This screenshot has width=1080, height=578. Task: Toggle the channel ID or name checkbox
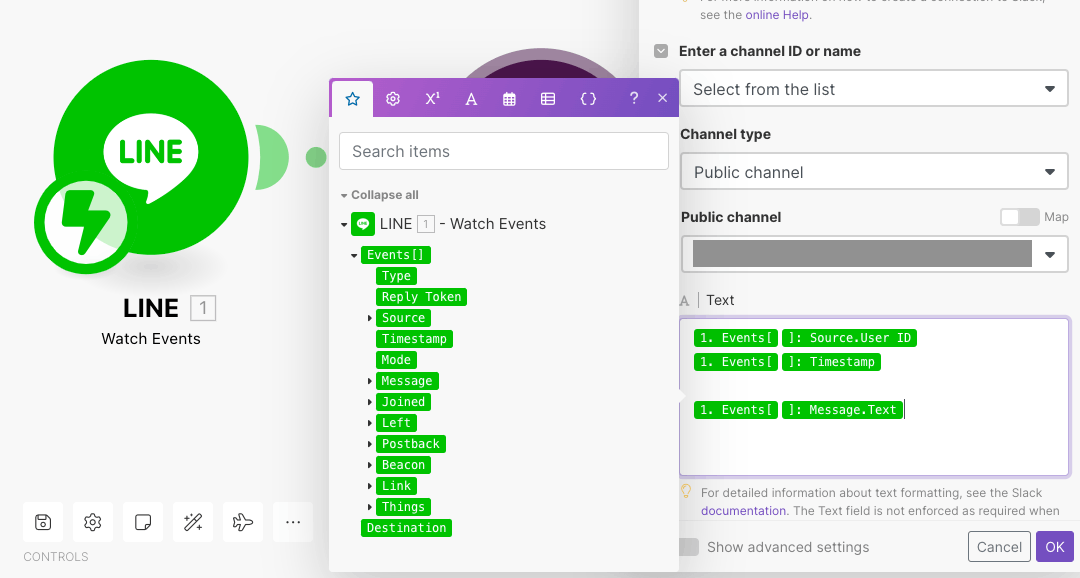[661, 51]
